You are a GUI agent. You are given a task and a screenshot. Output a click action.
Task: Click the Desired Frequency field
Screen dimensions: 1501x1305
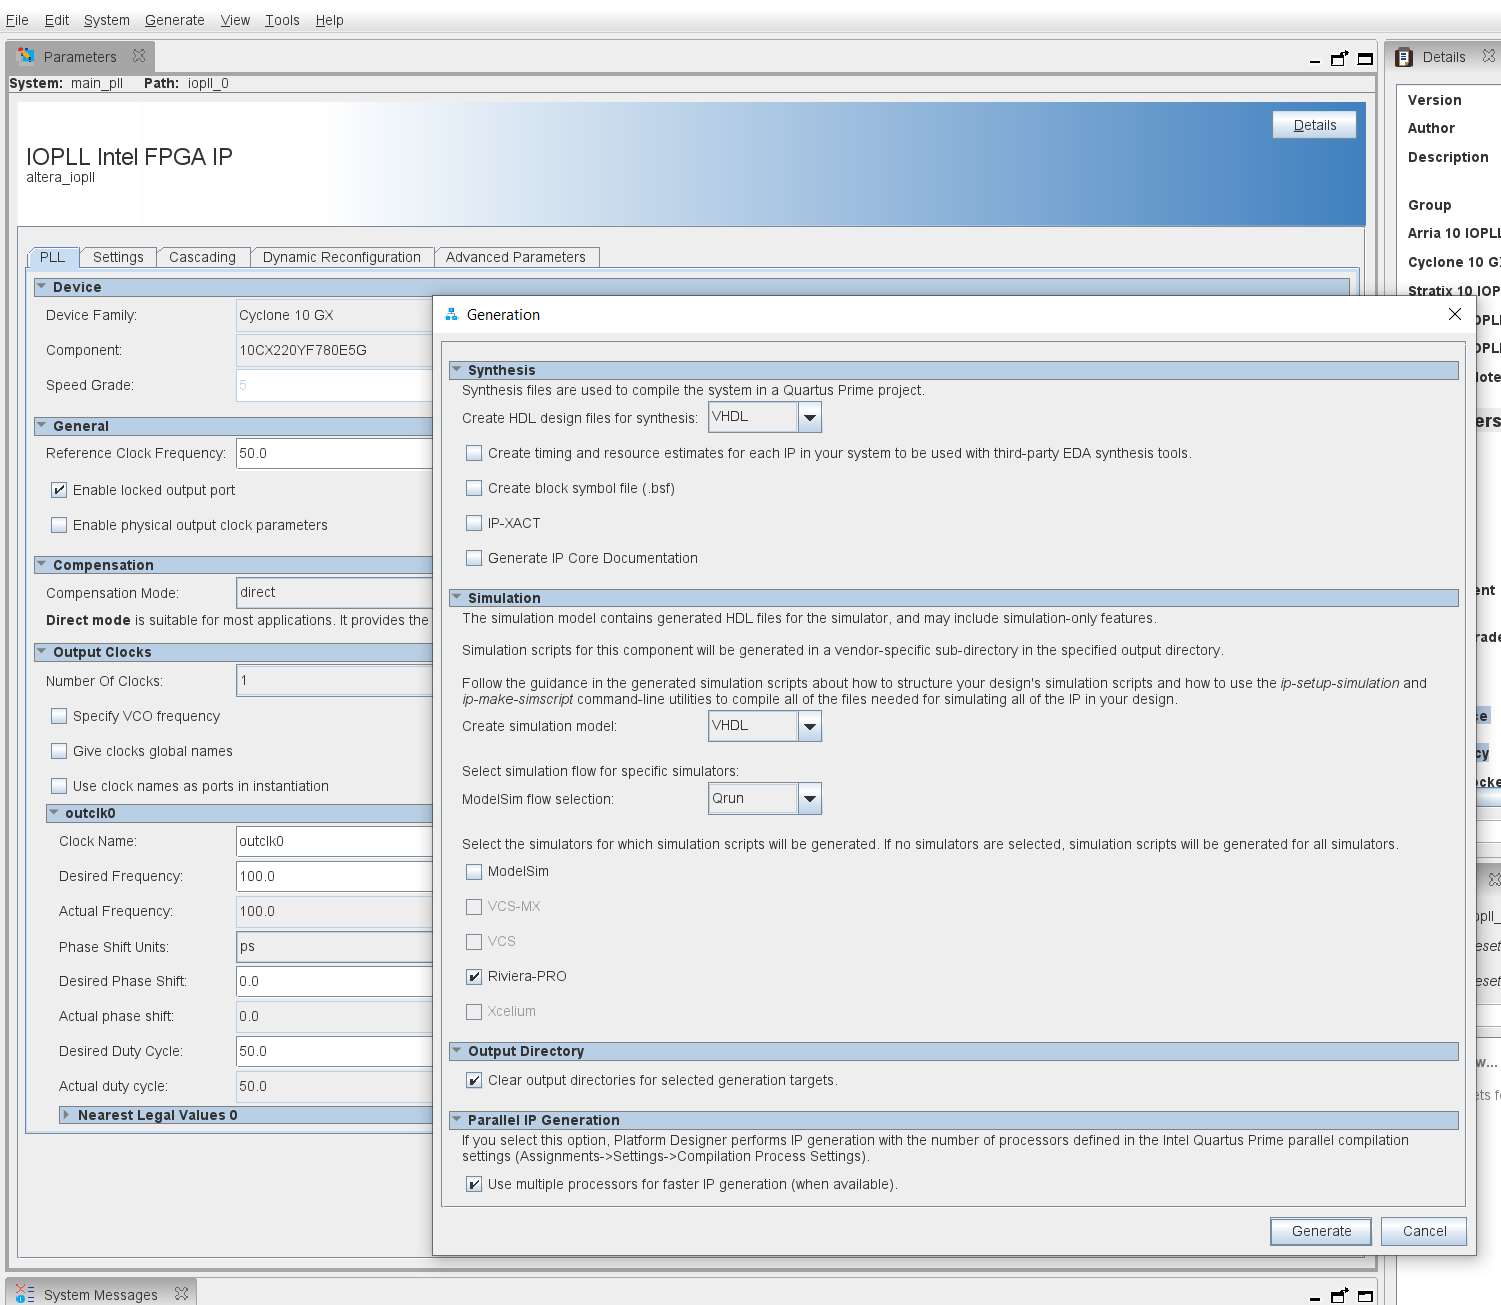334,876
